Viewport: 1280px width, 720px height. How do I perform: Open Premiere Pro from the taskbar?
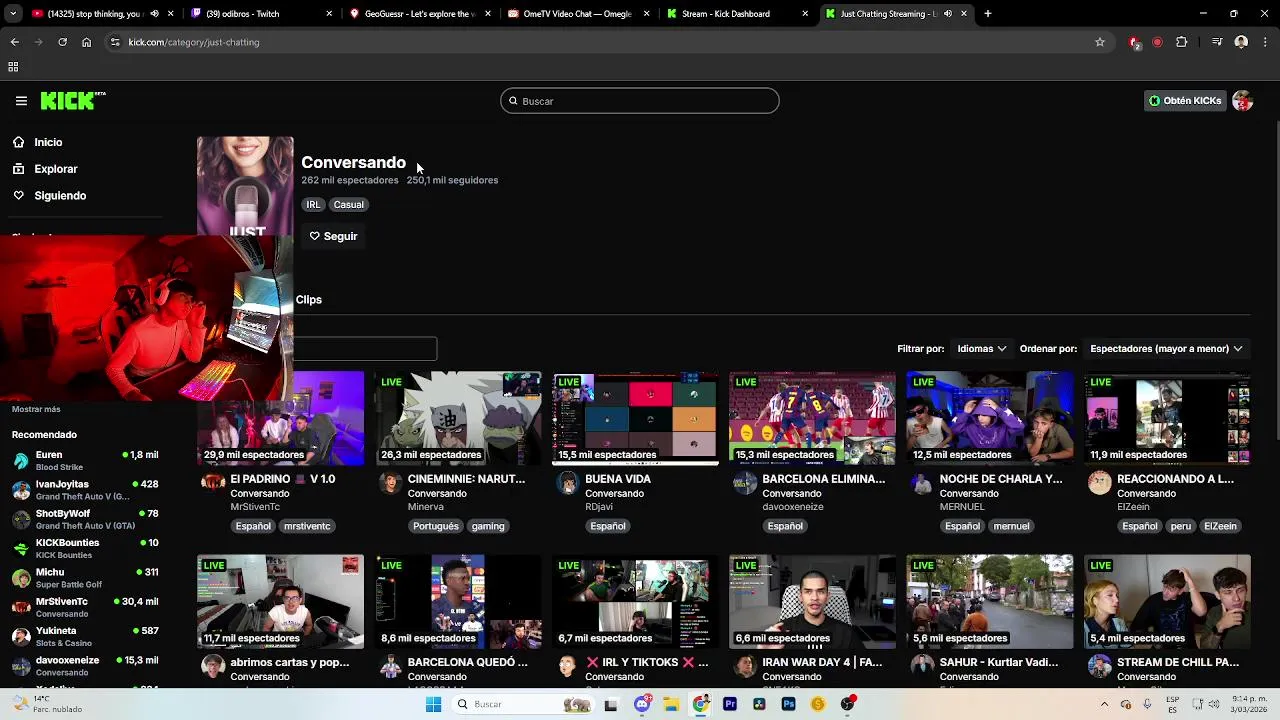coord(730,704)
